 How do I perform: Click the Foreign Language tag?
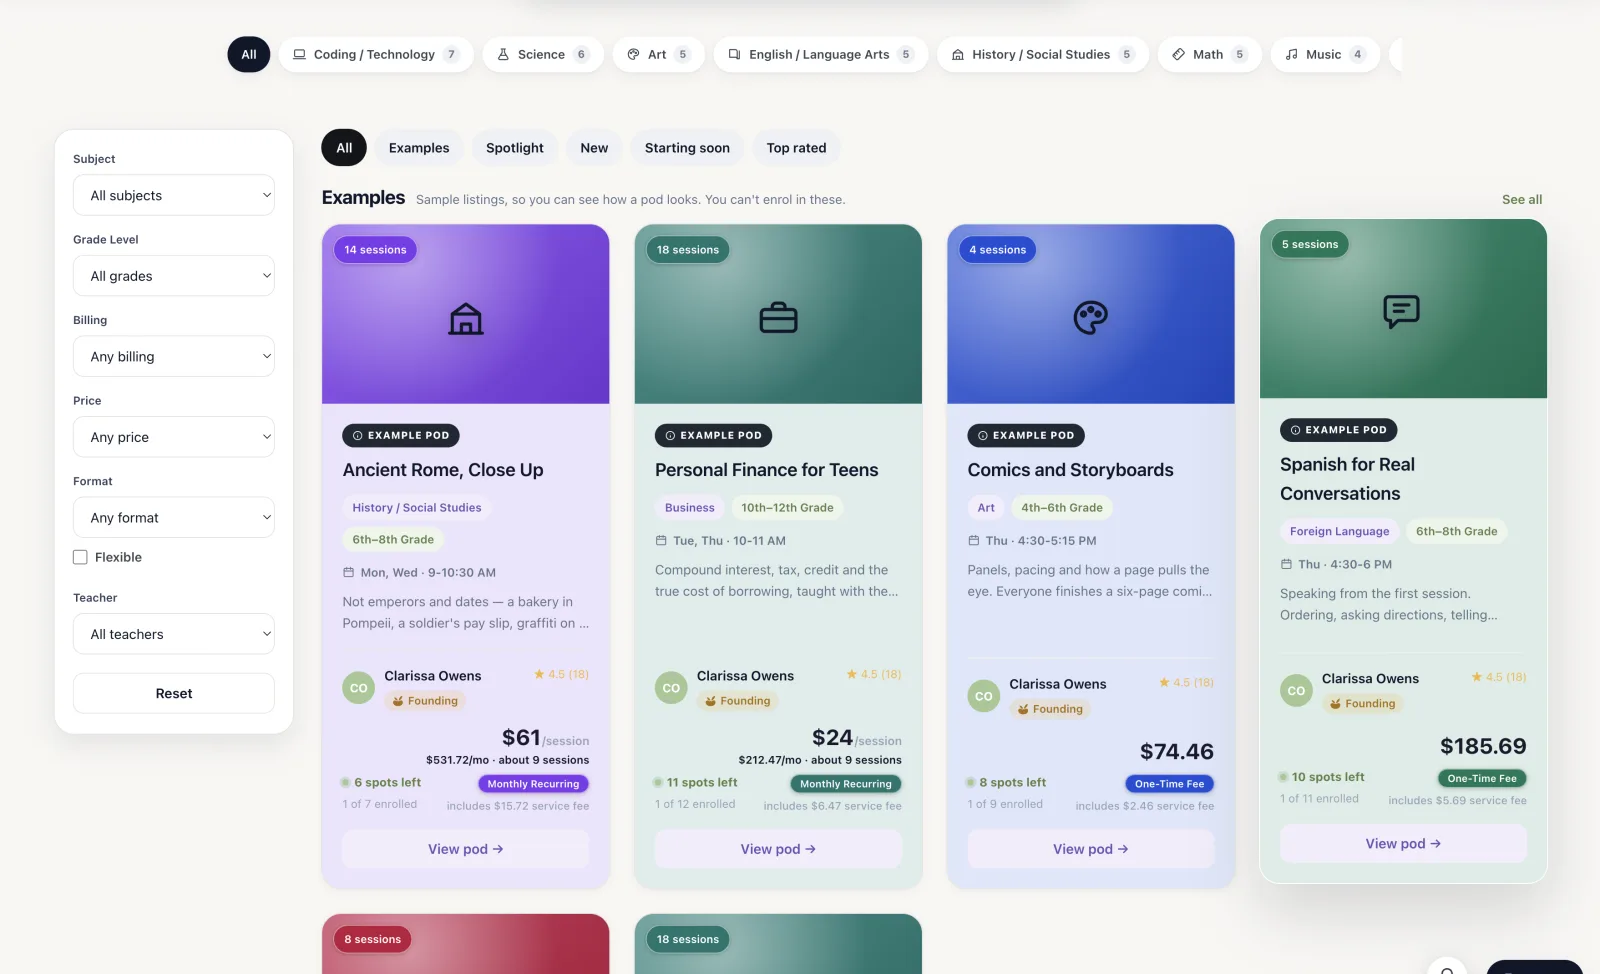tap(1340, 531)
